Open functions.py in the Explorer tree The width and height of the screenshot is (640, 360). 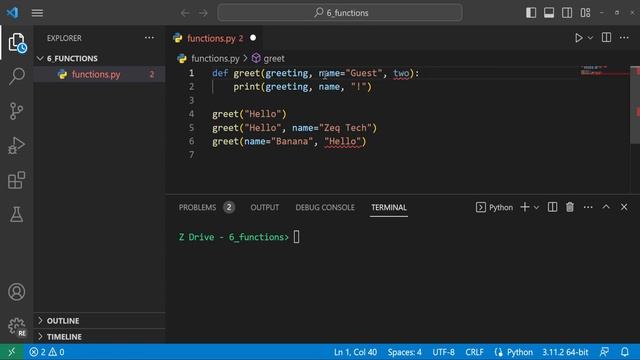[x=99, y=74]
